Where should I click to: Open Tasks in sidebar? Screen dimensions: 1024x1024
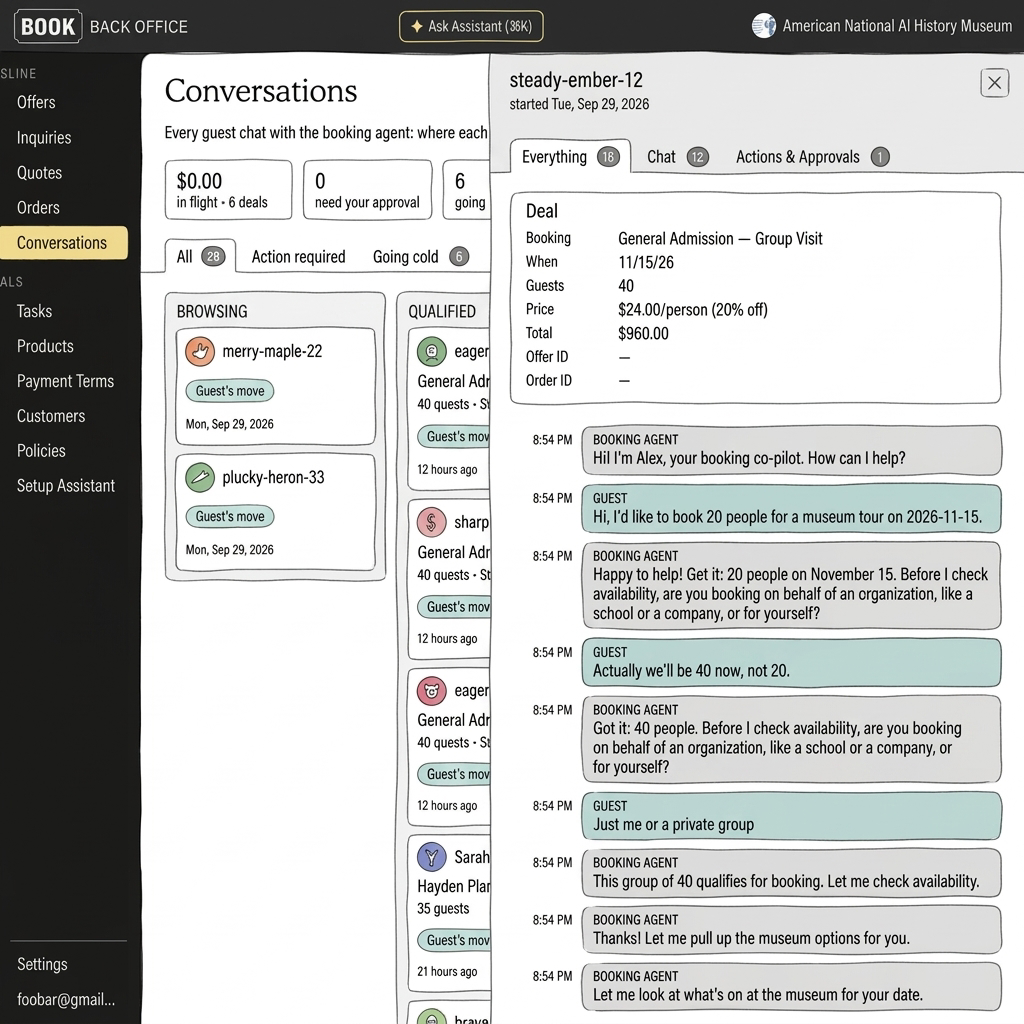(34, 312)
